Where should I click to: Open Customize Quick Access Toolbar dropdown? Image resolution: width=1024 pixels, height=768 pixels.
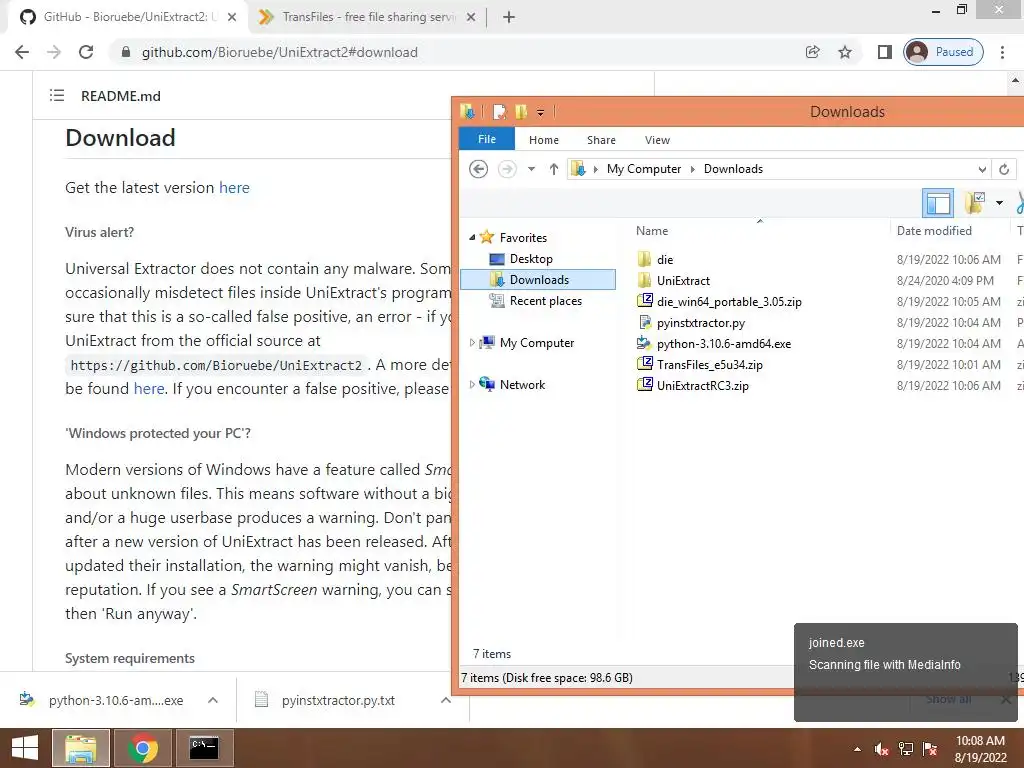(540, 112)
